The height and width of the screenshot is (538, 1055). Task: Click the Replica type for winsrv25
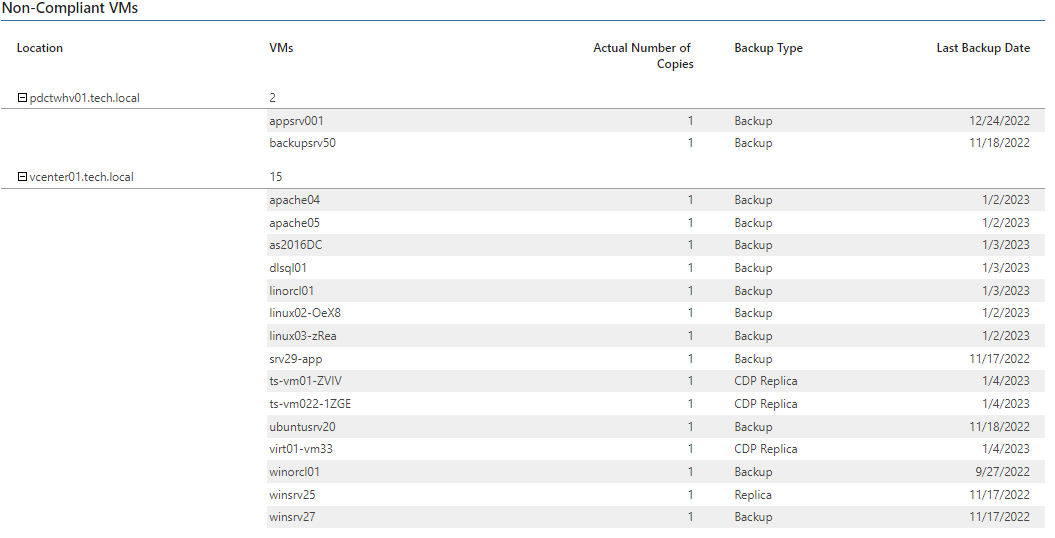(753, 495)
